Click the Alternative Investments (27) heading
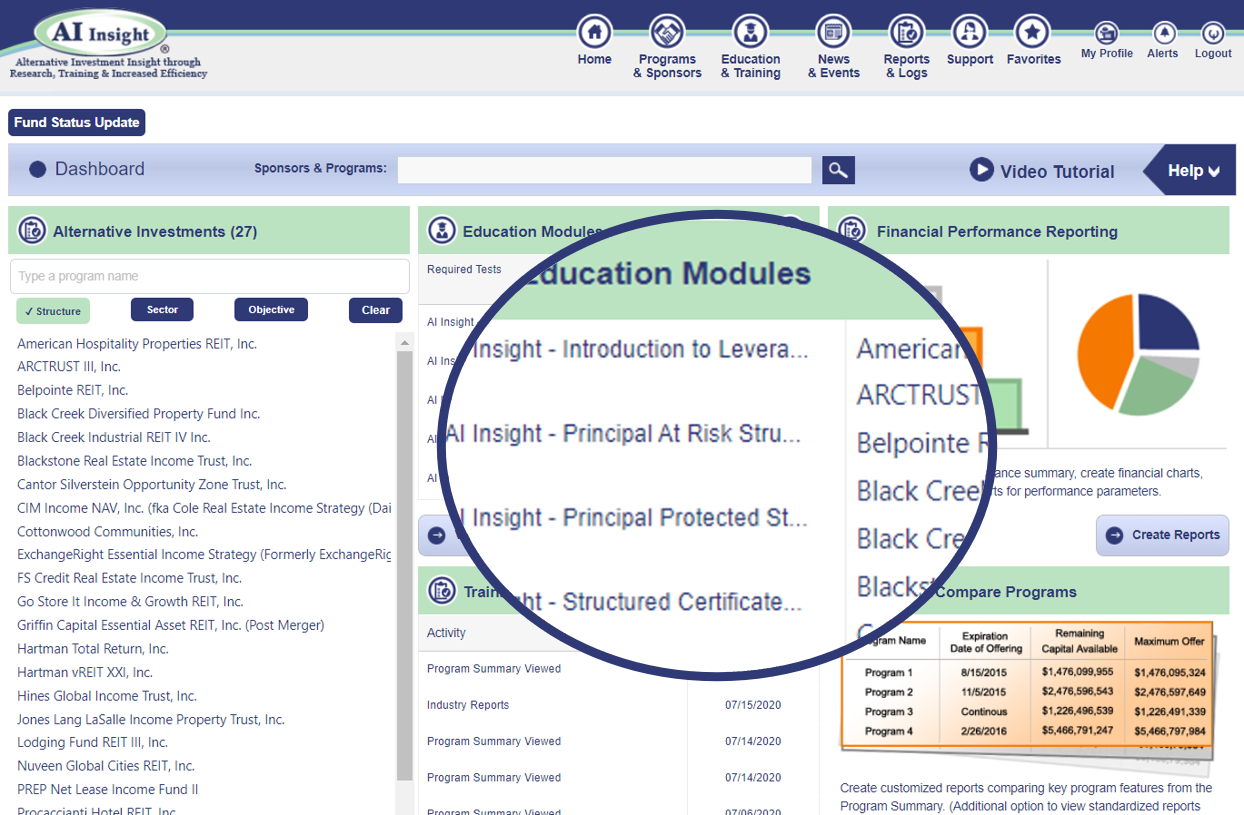This screenshot has width=1244, height=815. (155, 231)
